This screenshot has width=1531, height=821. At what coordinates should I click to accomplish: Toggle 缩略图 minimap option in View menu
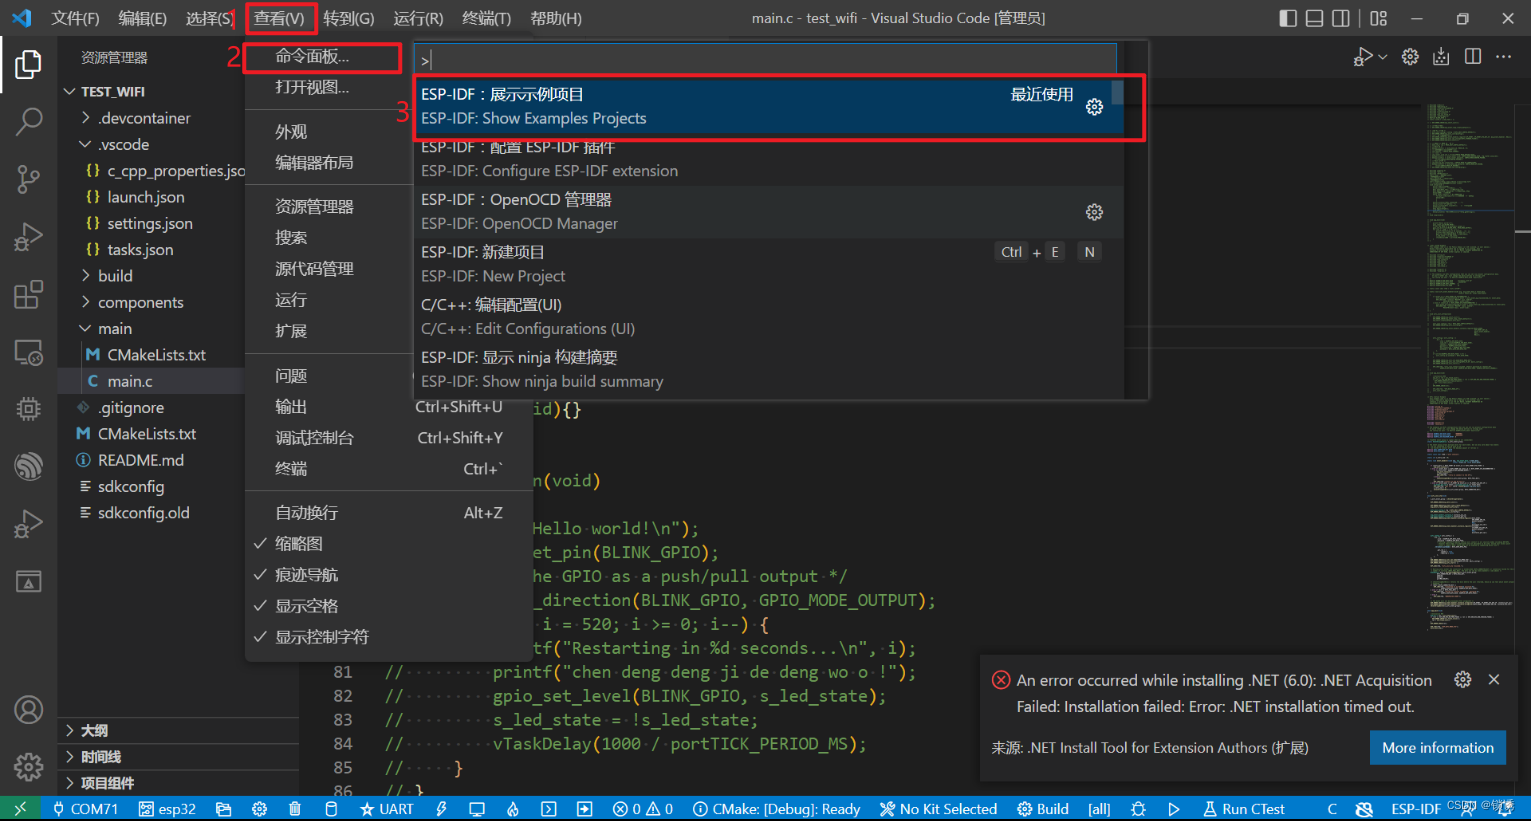coord(389,544)
